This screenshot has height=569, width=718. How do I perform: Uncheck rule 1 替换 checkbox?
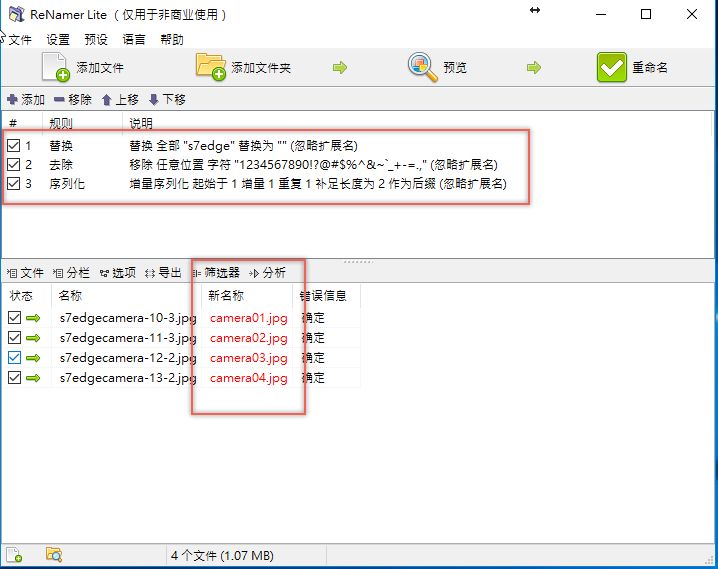[x=14, y=146]
